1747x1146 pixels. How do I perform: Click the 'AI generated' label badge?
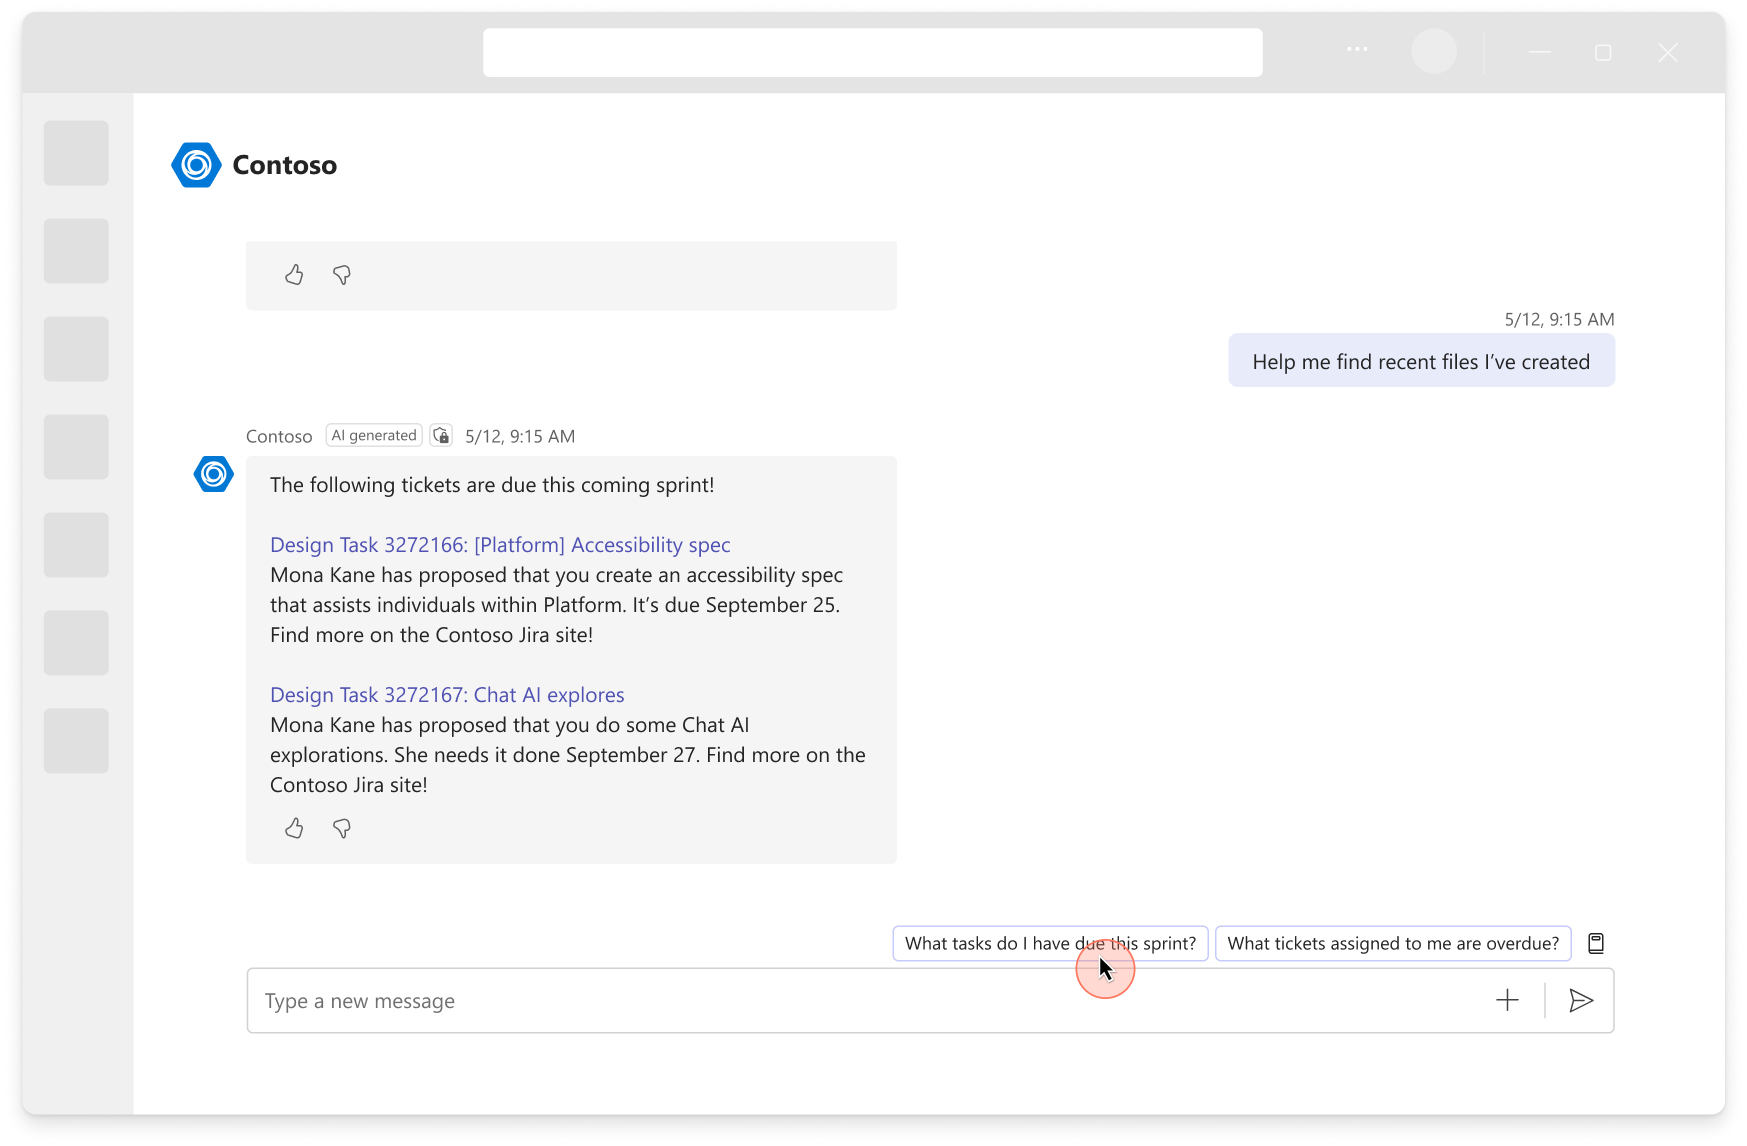point(373,435)
